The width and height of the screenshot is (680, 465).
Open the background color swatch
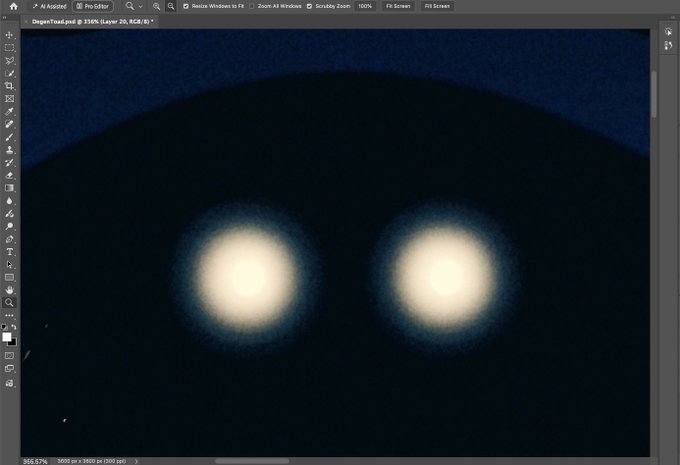tap(13, 343)
